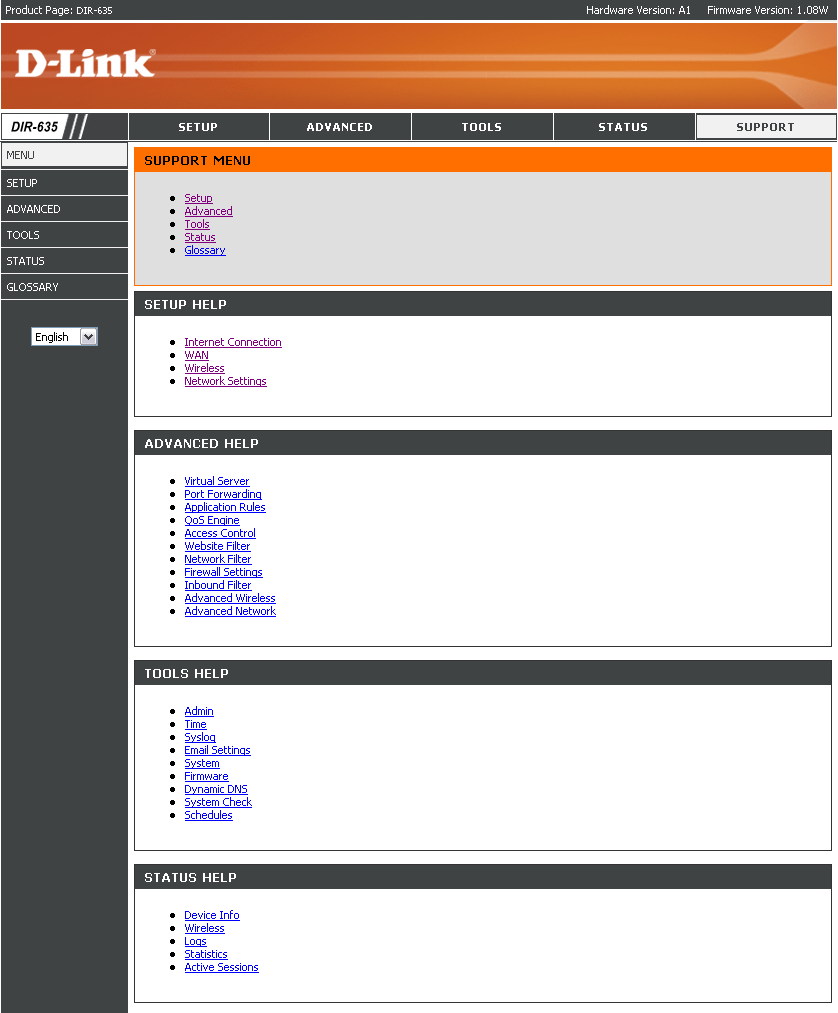Open the Admin help link
Screen dimensions: 838x1013
(199, 711)
